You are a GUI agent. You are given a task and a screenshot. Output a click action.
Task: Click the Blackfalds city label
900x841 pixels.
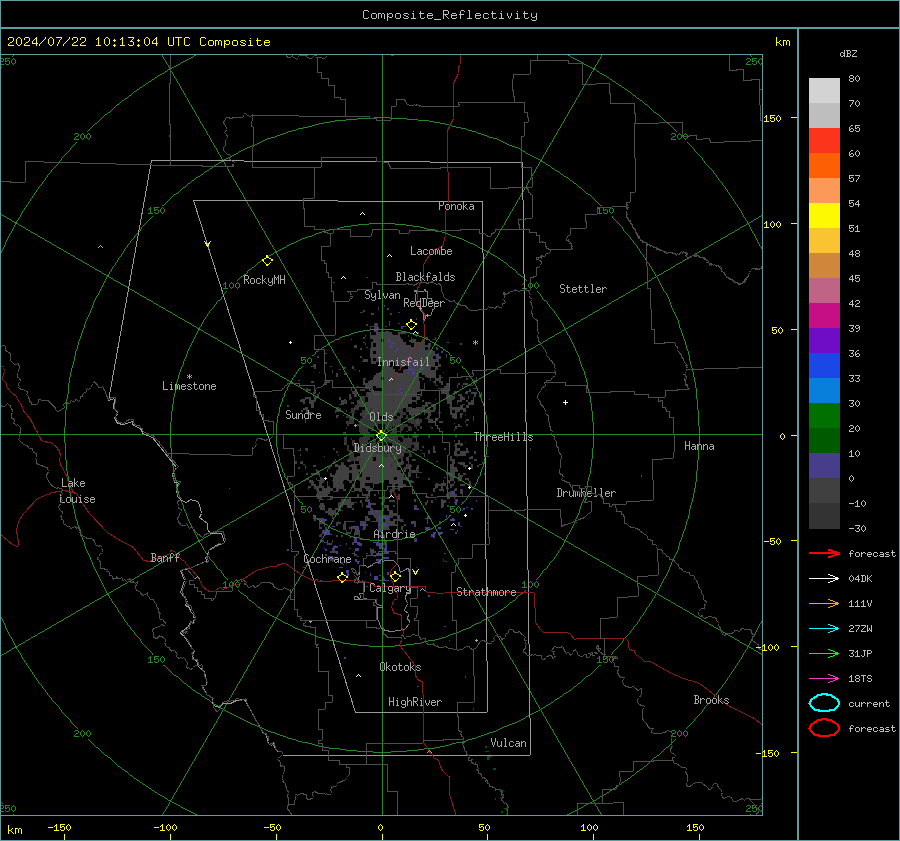(x=425, y=277)
